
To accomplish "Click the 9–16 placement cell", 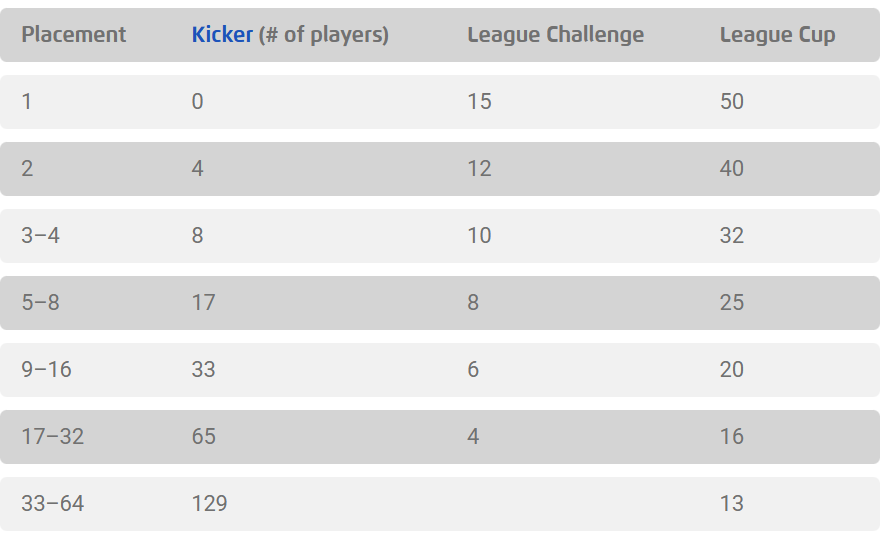I will coord(46,370).
